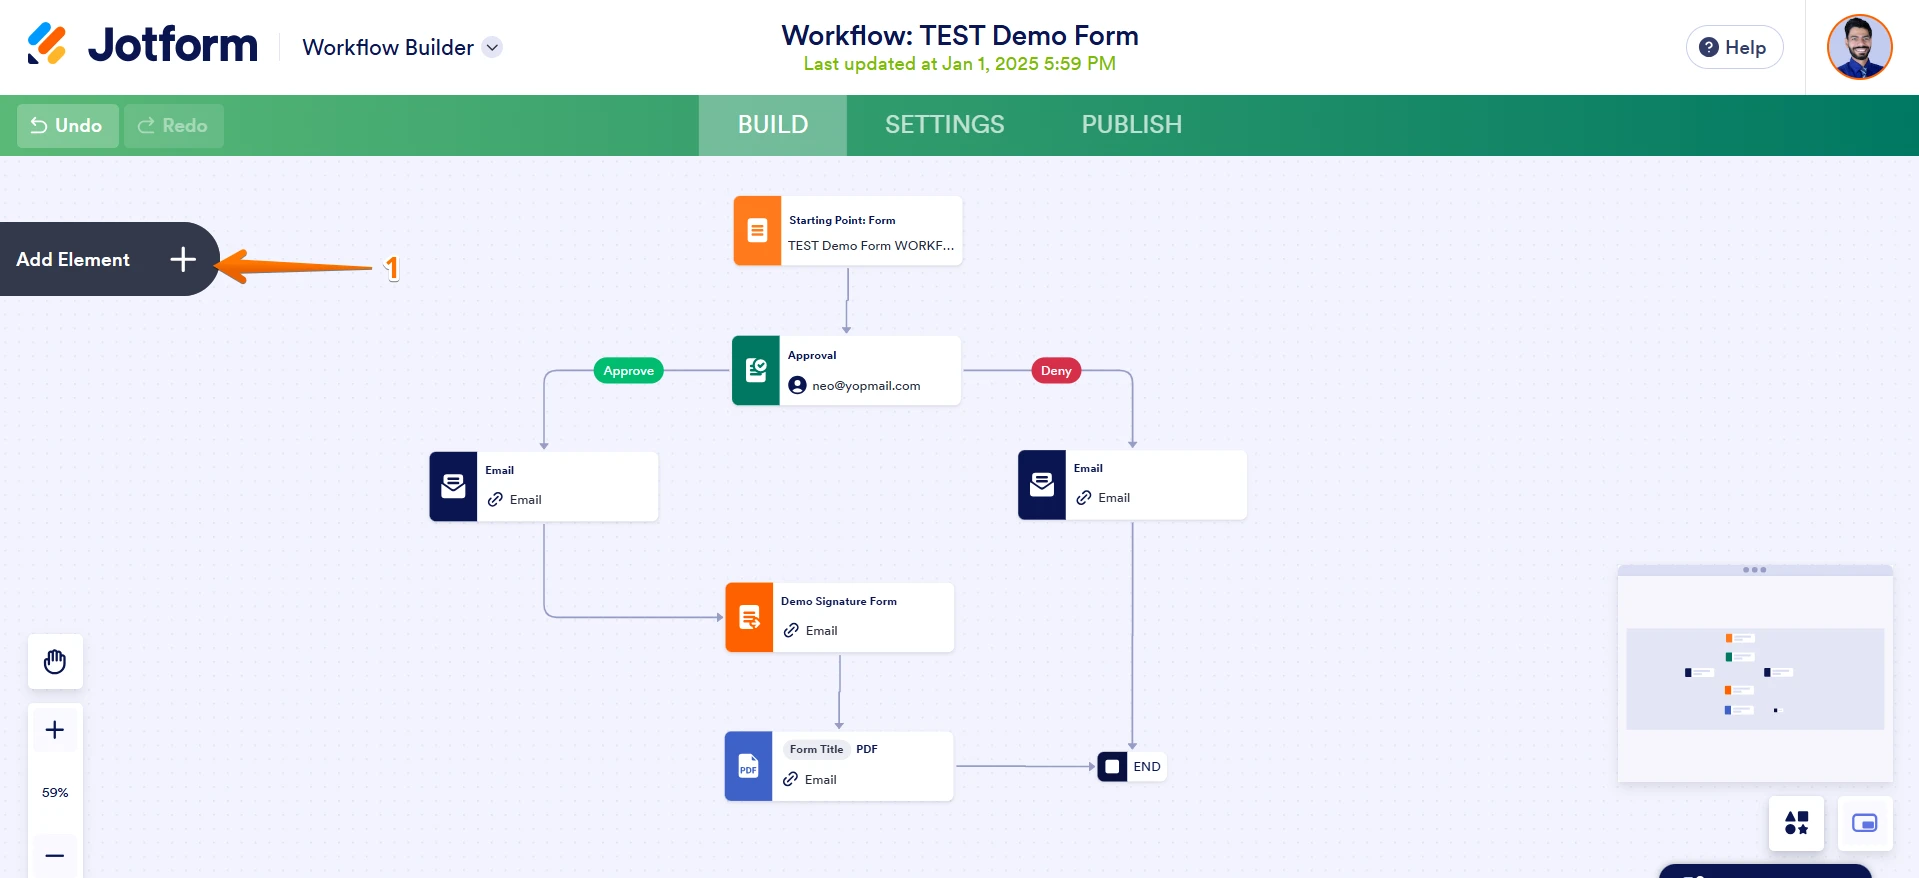Switch to the SETTINGS tab

coord(944,125)
